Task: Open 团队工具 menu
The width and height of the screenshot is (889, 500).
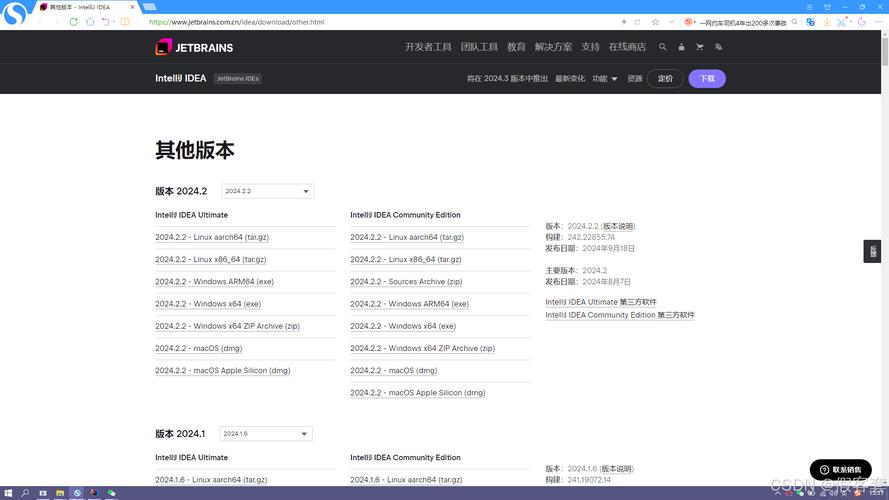Action: (479, 47)
